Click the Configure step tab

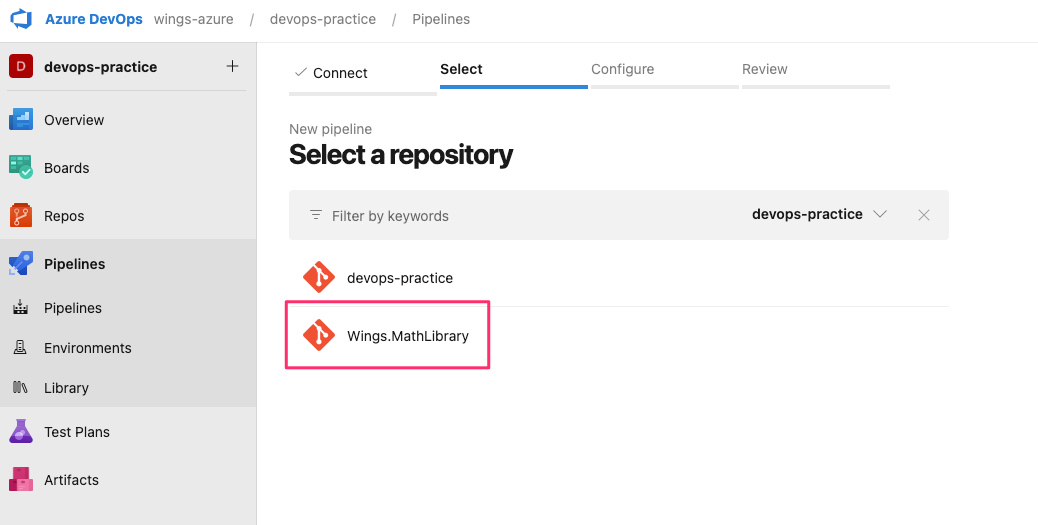[622, 70]
